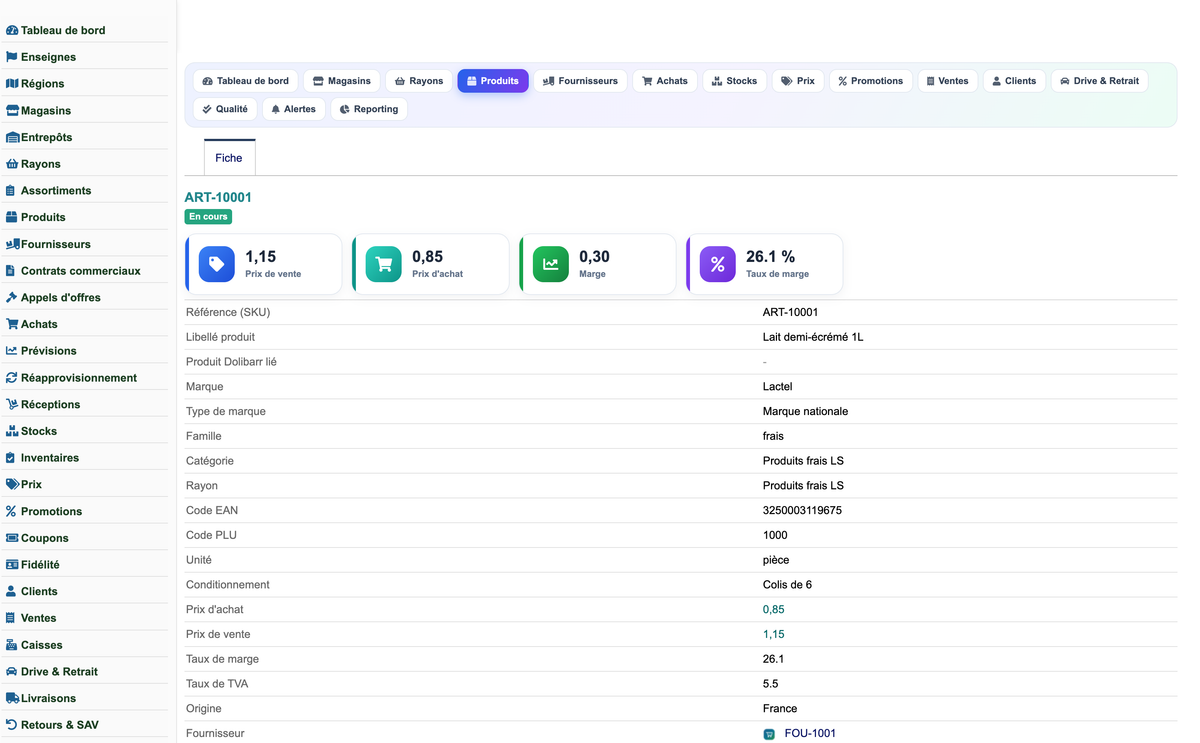The height and width of the screenshot is (743, 1200).
Task: Click the map icon beside Régions
Action: pos(12,84)
